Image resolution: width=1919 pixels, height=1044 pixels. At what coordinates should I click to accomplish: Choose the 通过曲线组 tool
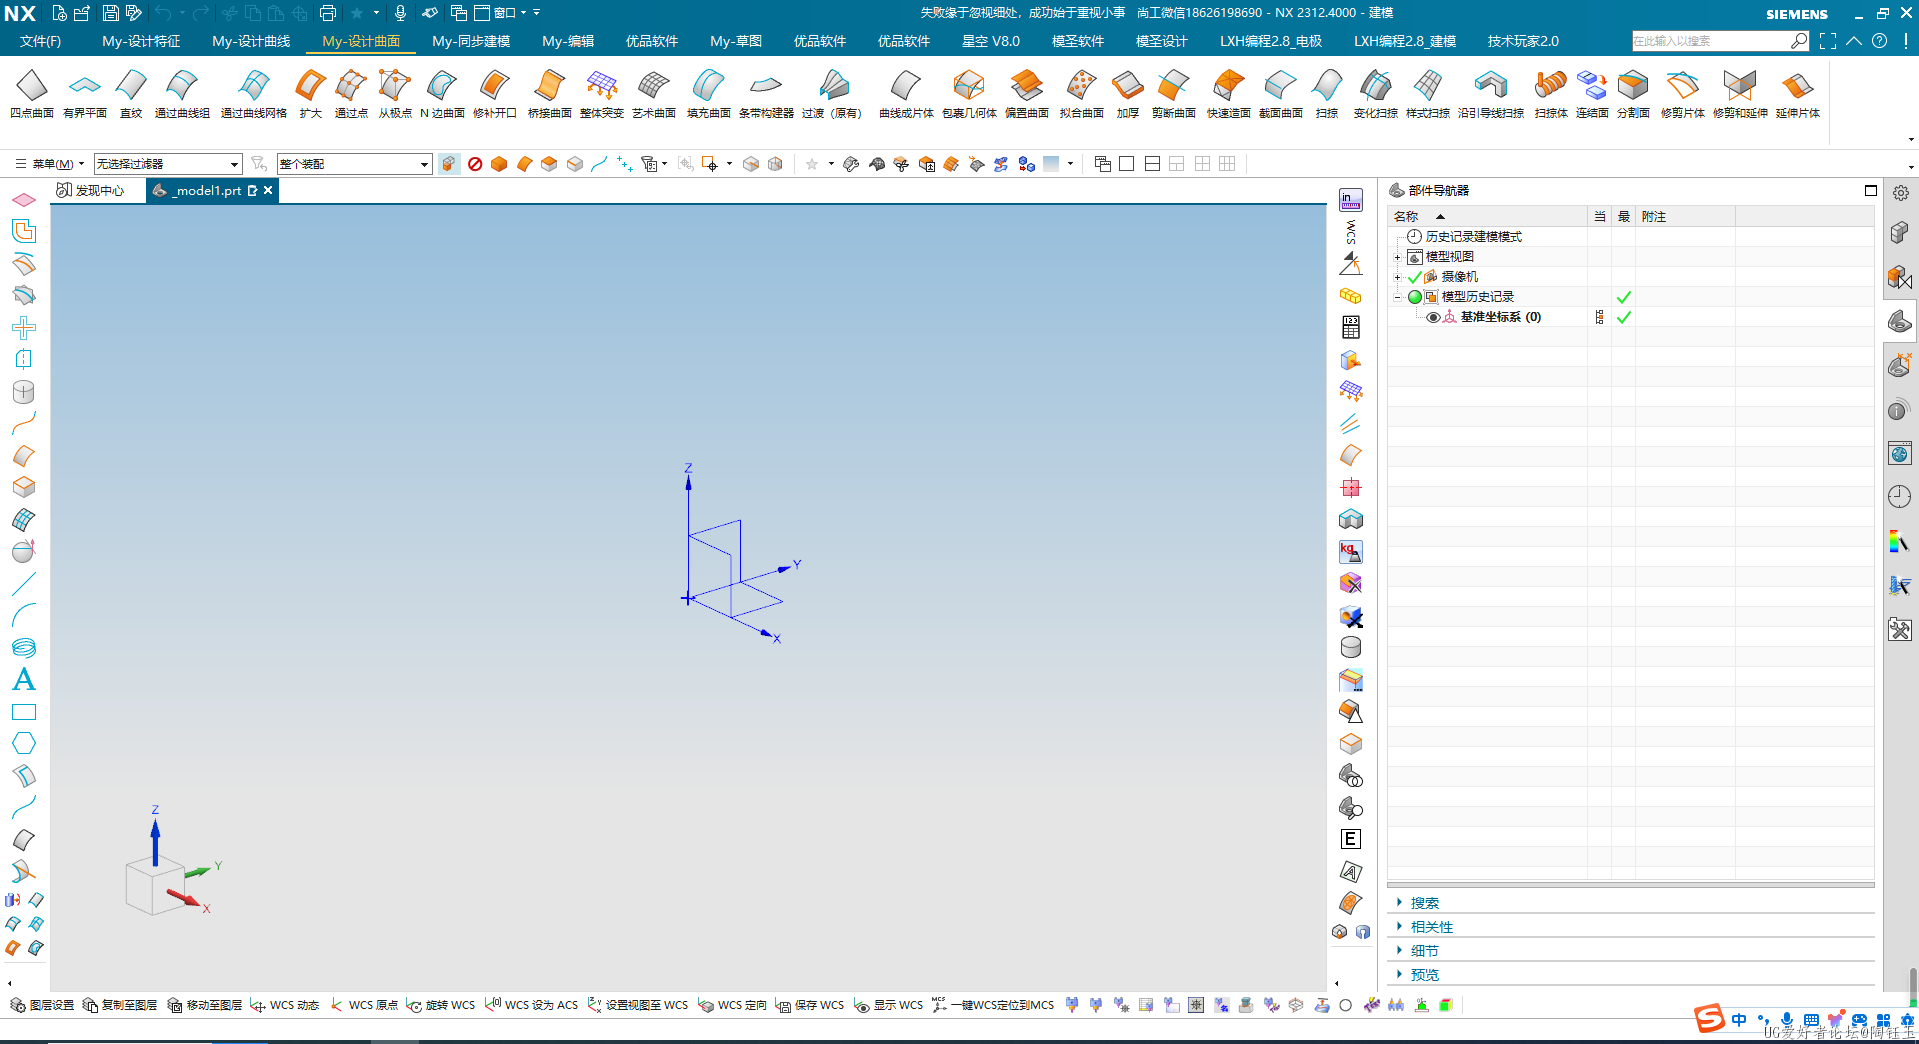182,94
